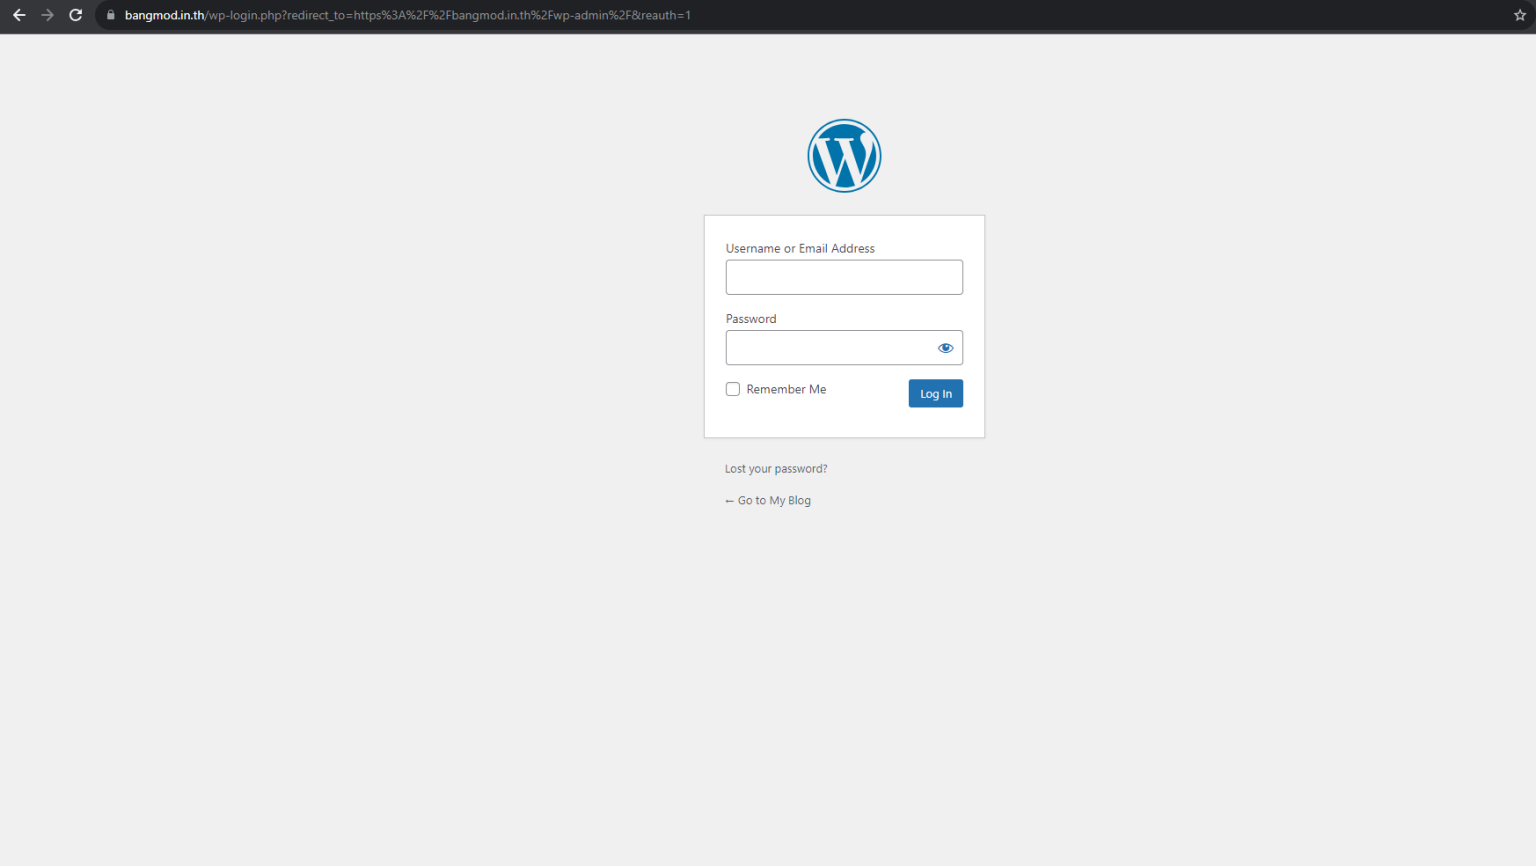This screenshot has width=1536, height=866.
Task: Click the WordPress logo above the login form
Action: click(844, 155)
